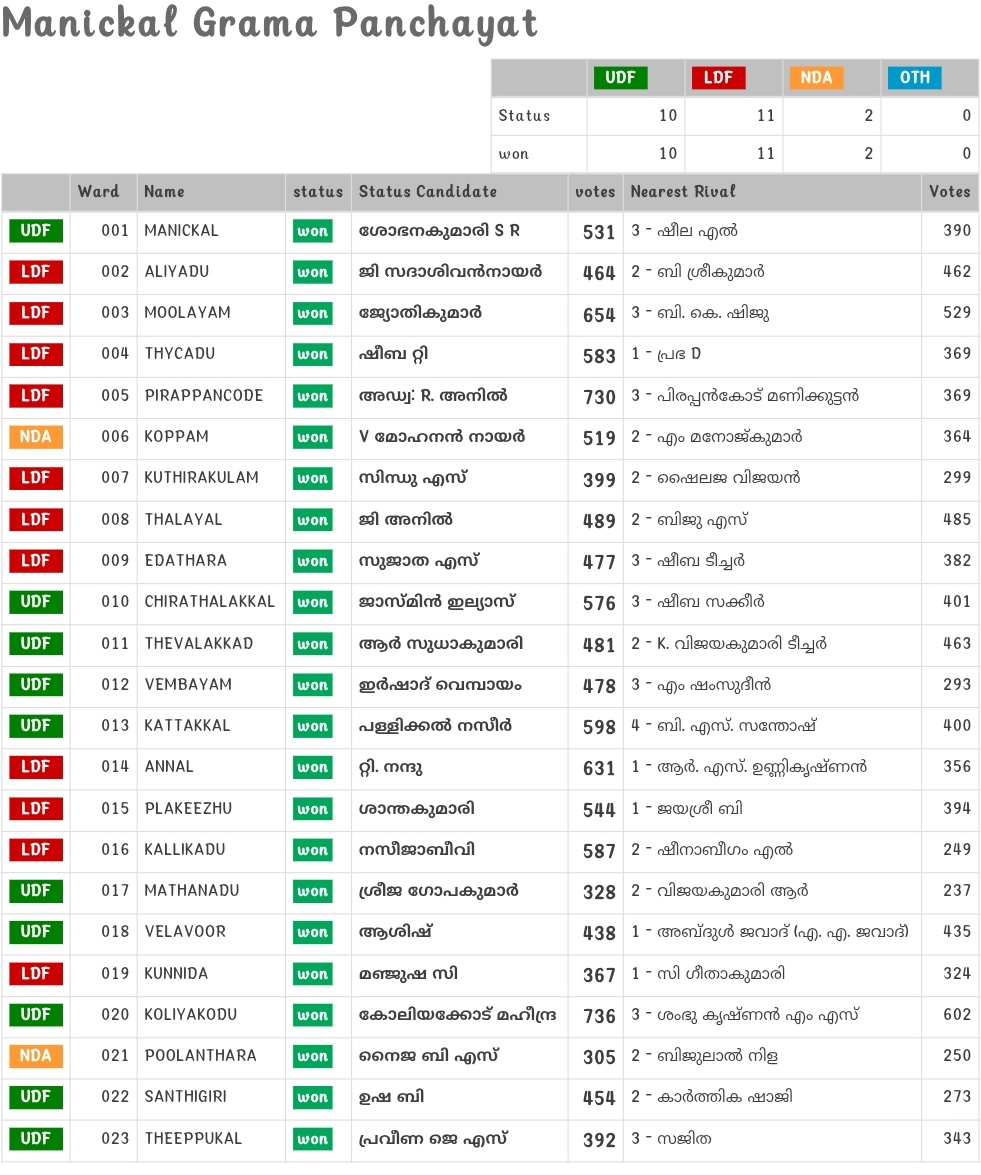
Task: Select the orange NDA badge in summary header
Action: (816, 78)
